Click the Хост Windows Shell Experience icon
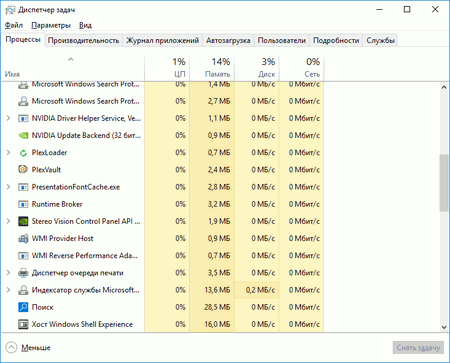Image resolution: width=450 pixels, height=363 pixels. (x=23, y=324)
